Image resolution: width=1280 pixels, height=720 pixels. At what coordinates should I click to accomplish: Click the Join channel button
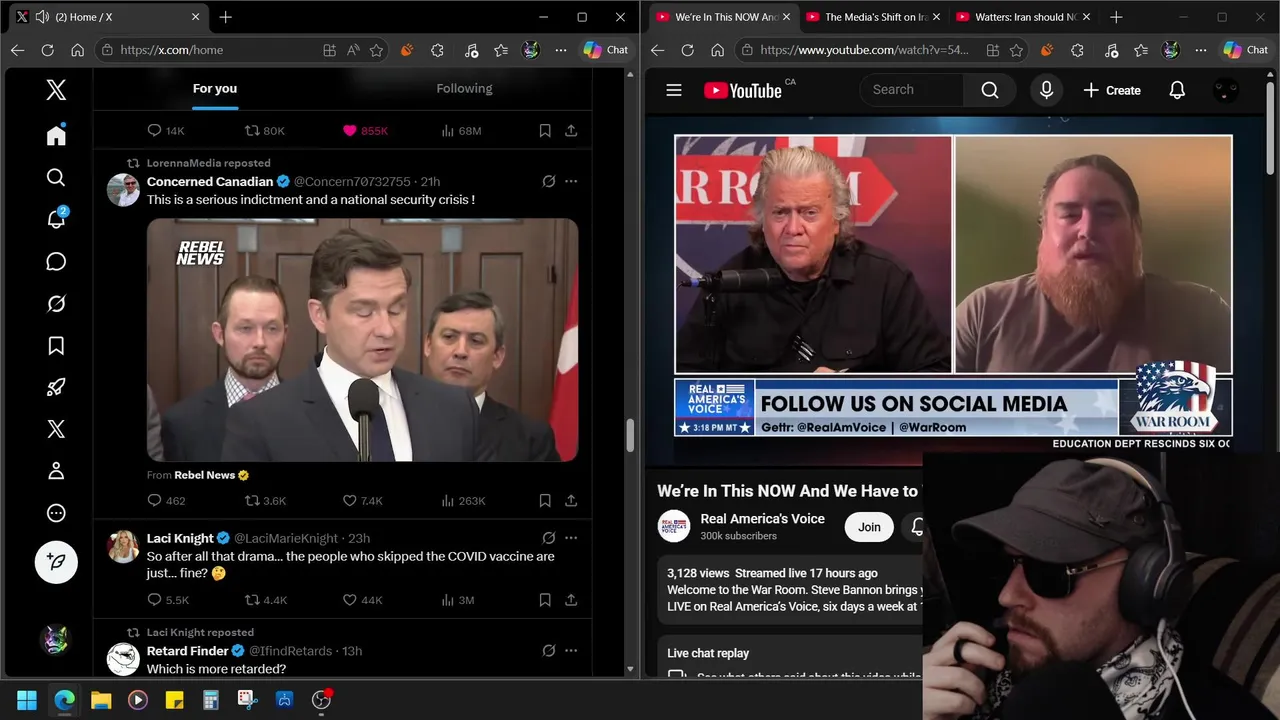(869, 527)
